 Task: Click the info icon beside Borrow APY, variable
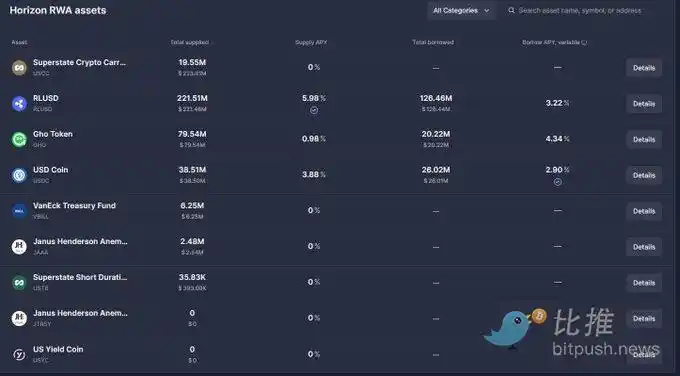pyautogui.click(x=584, y=43)
